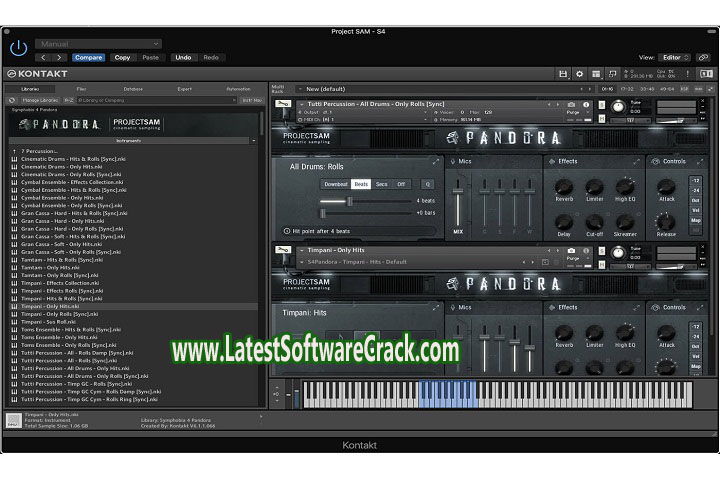
Task: Turn sync Off in All Drums
Action: [401, 184]
